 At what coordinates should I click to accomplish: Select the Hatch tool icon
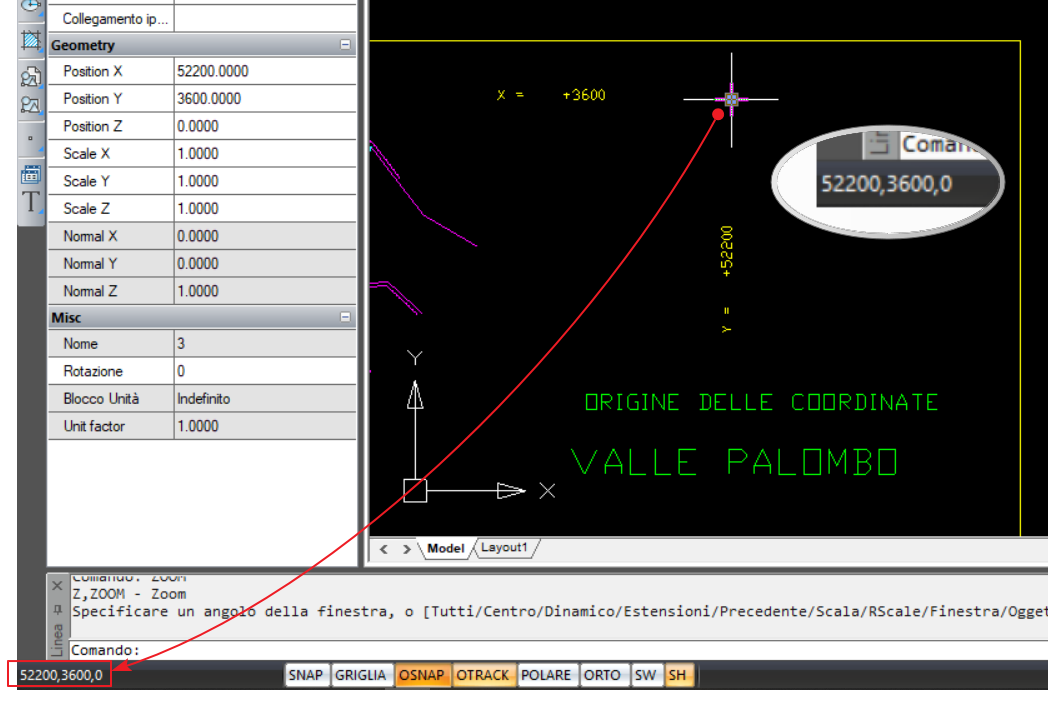point(30,41)
